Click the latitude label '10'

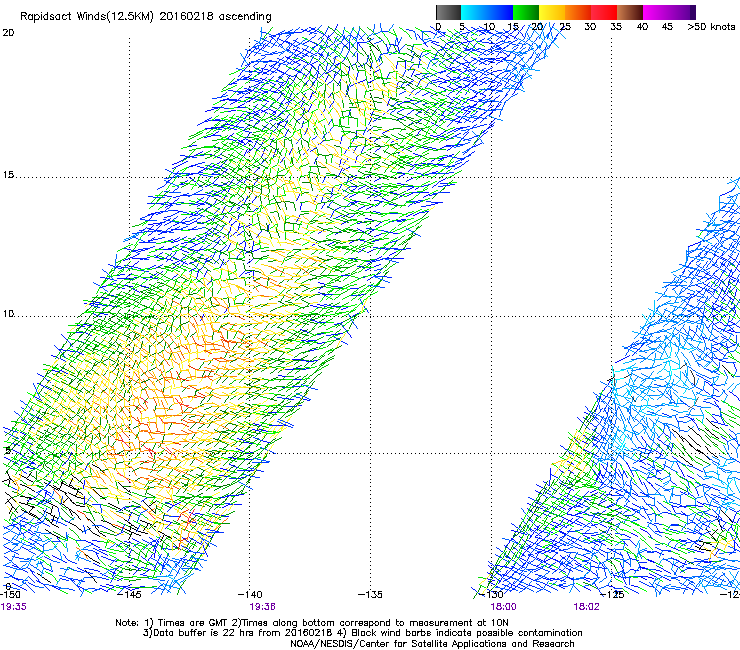(8, 313)
